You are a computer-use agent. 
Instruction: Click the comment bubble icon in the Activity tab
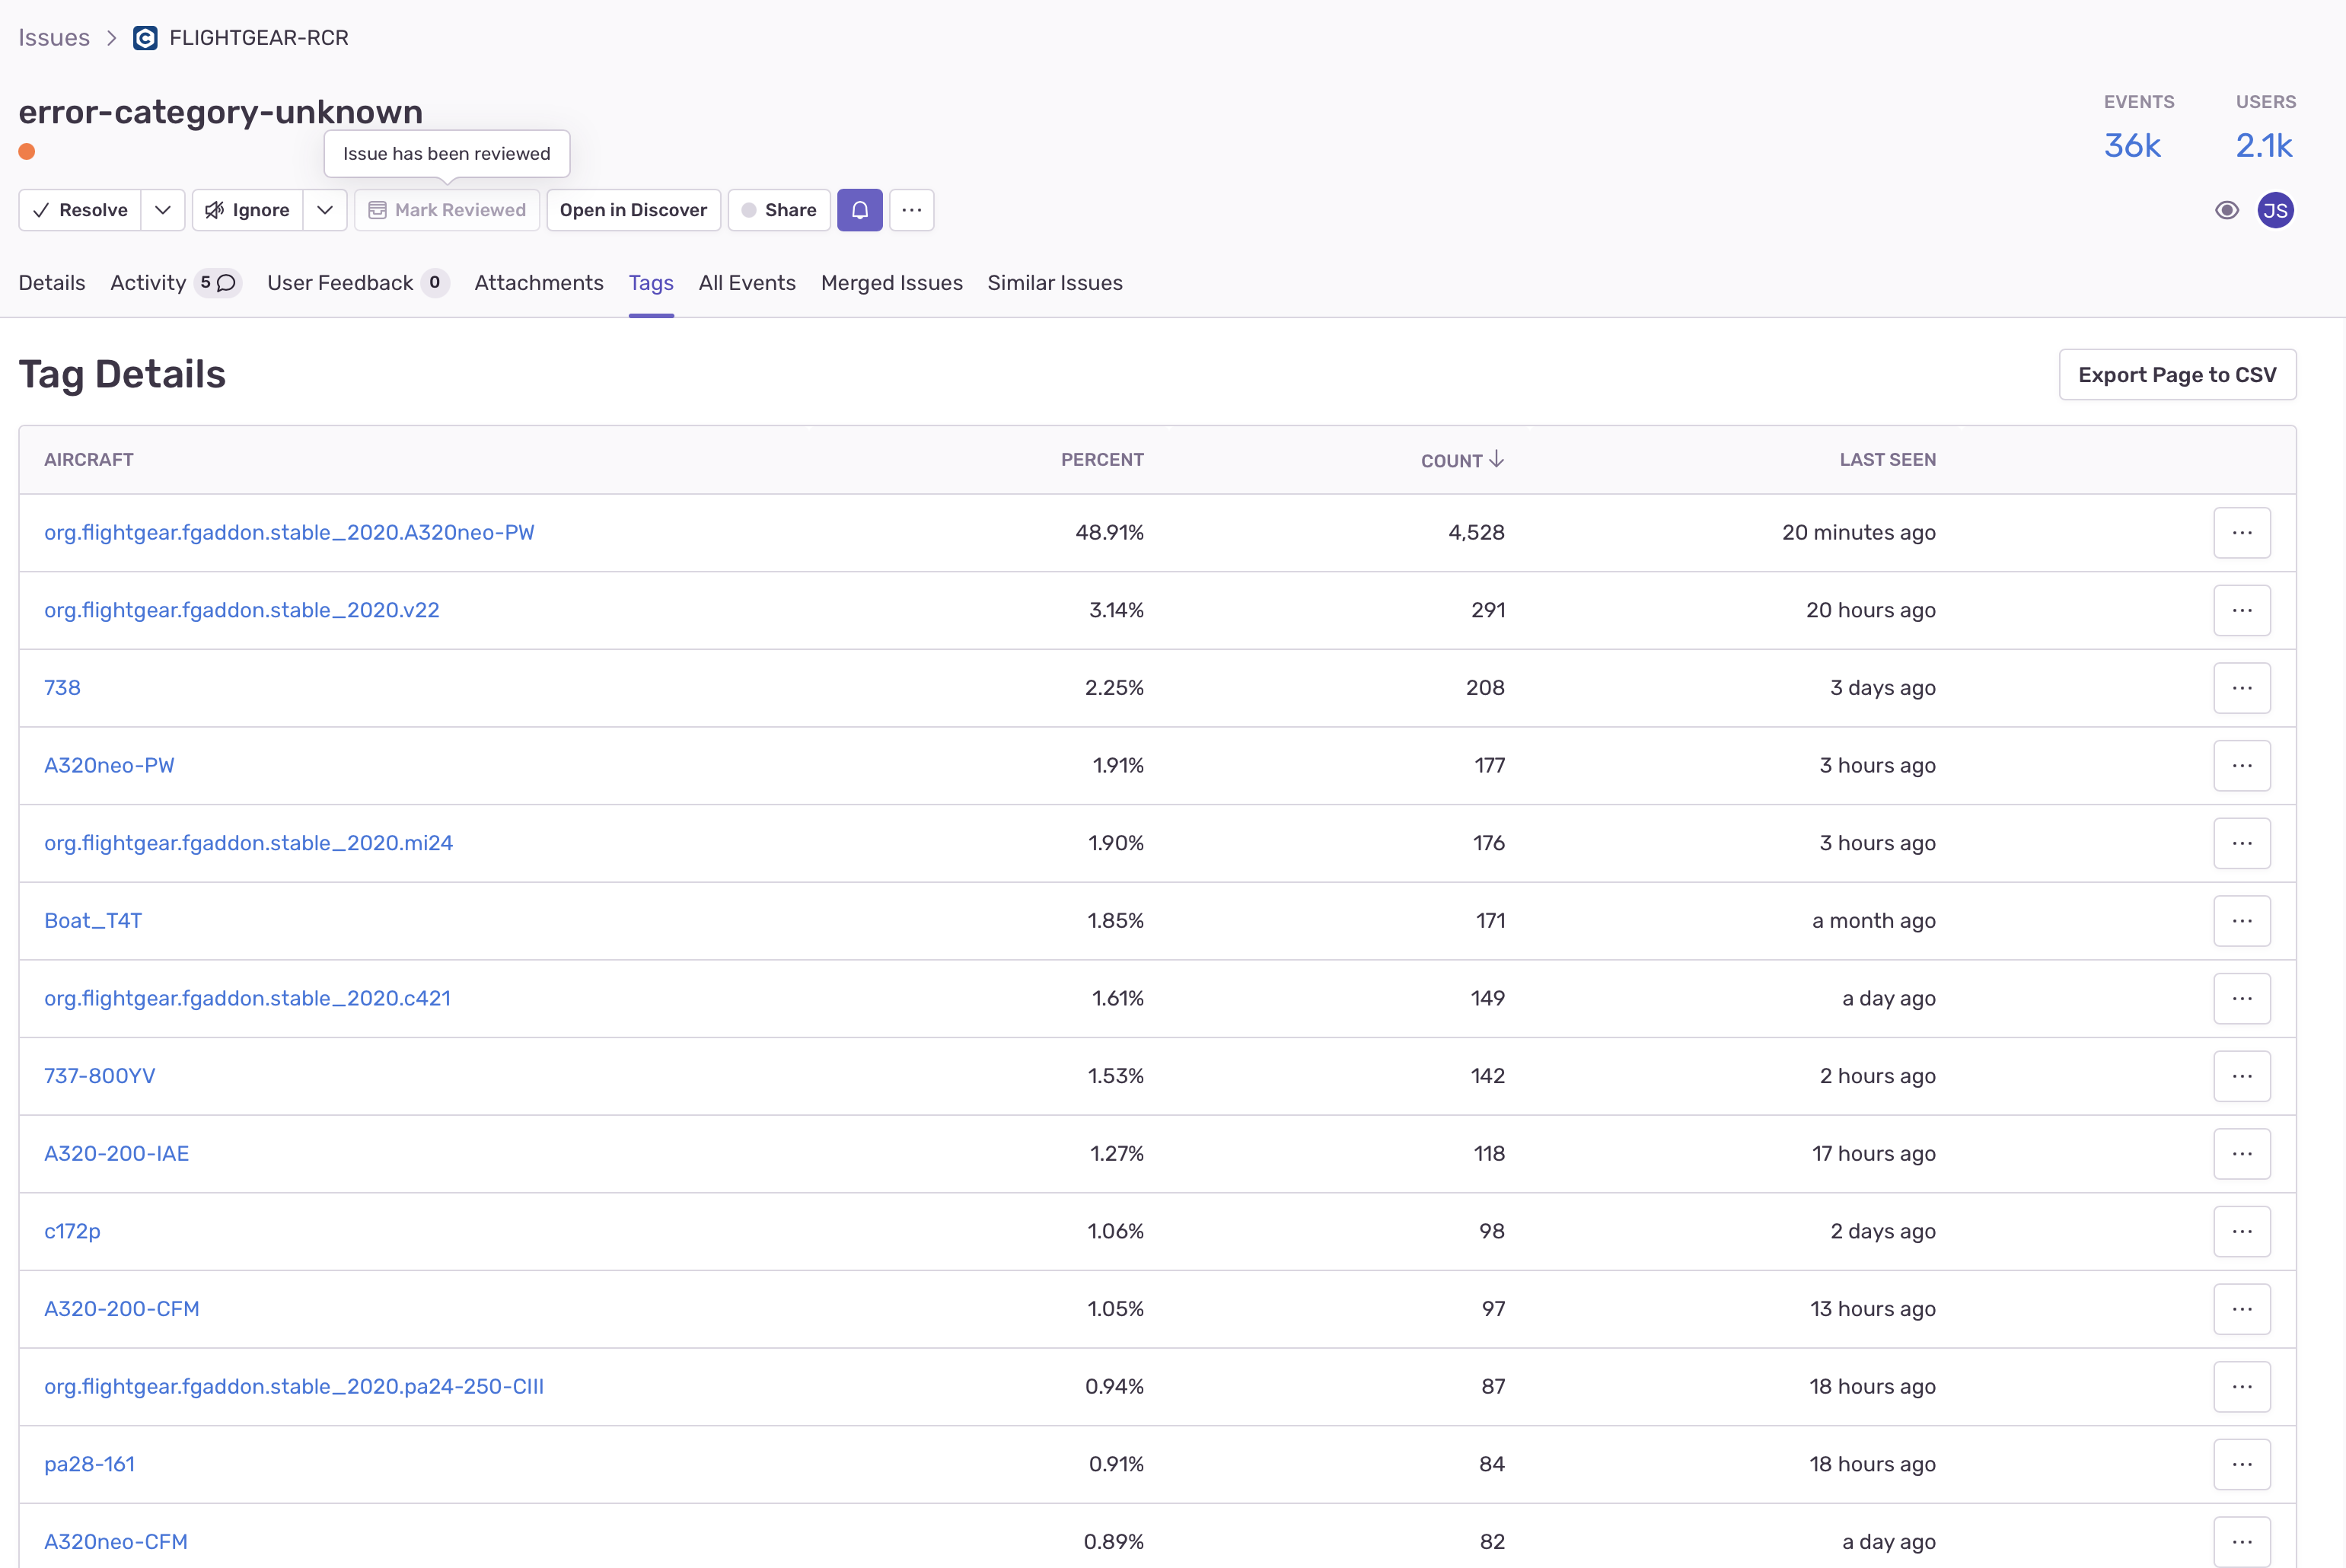[x=227, y=283]
